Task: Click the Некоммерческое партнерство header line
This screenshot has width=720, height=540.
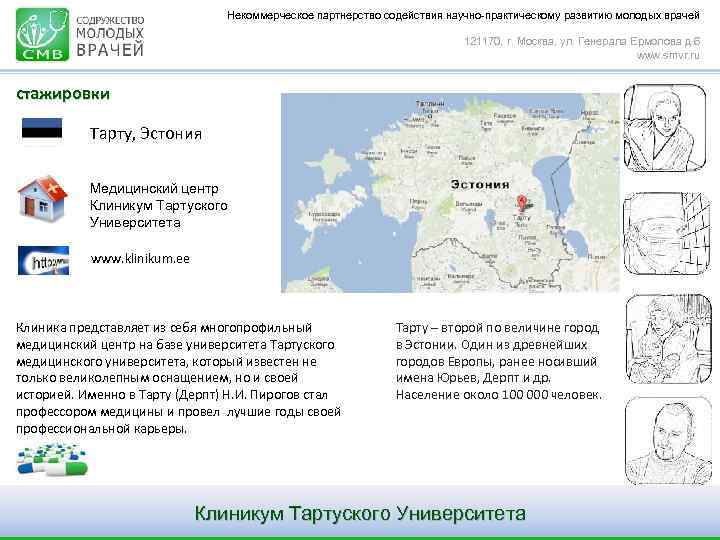Action: pyautogui.click(x=463, y=16)
